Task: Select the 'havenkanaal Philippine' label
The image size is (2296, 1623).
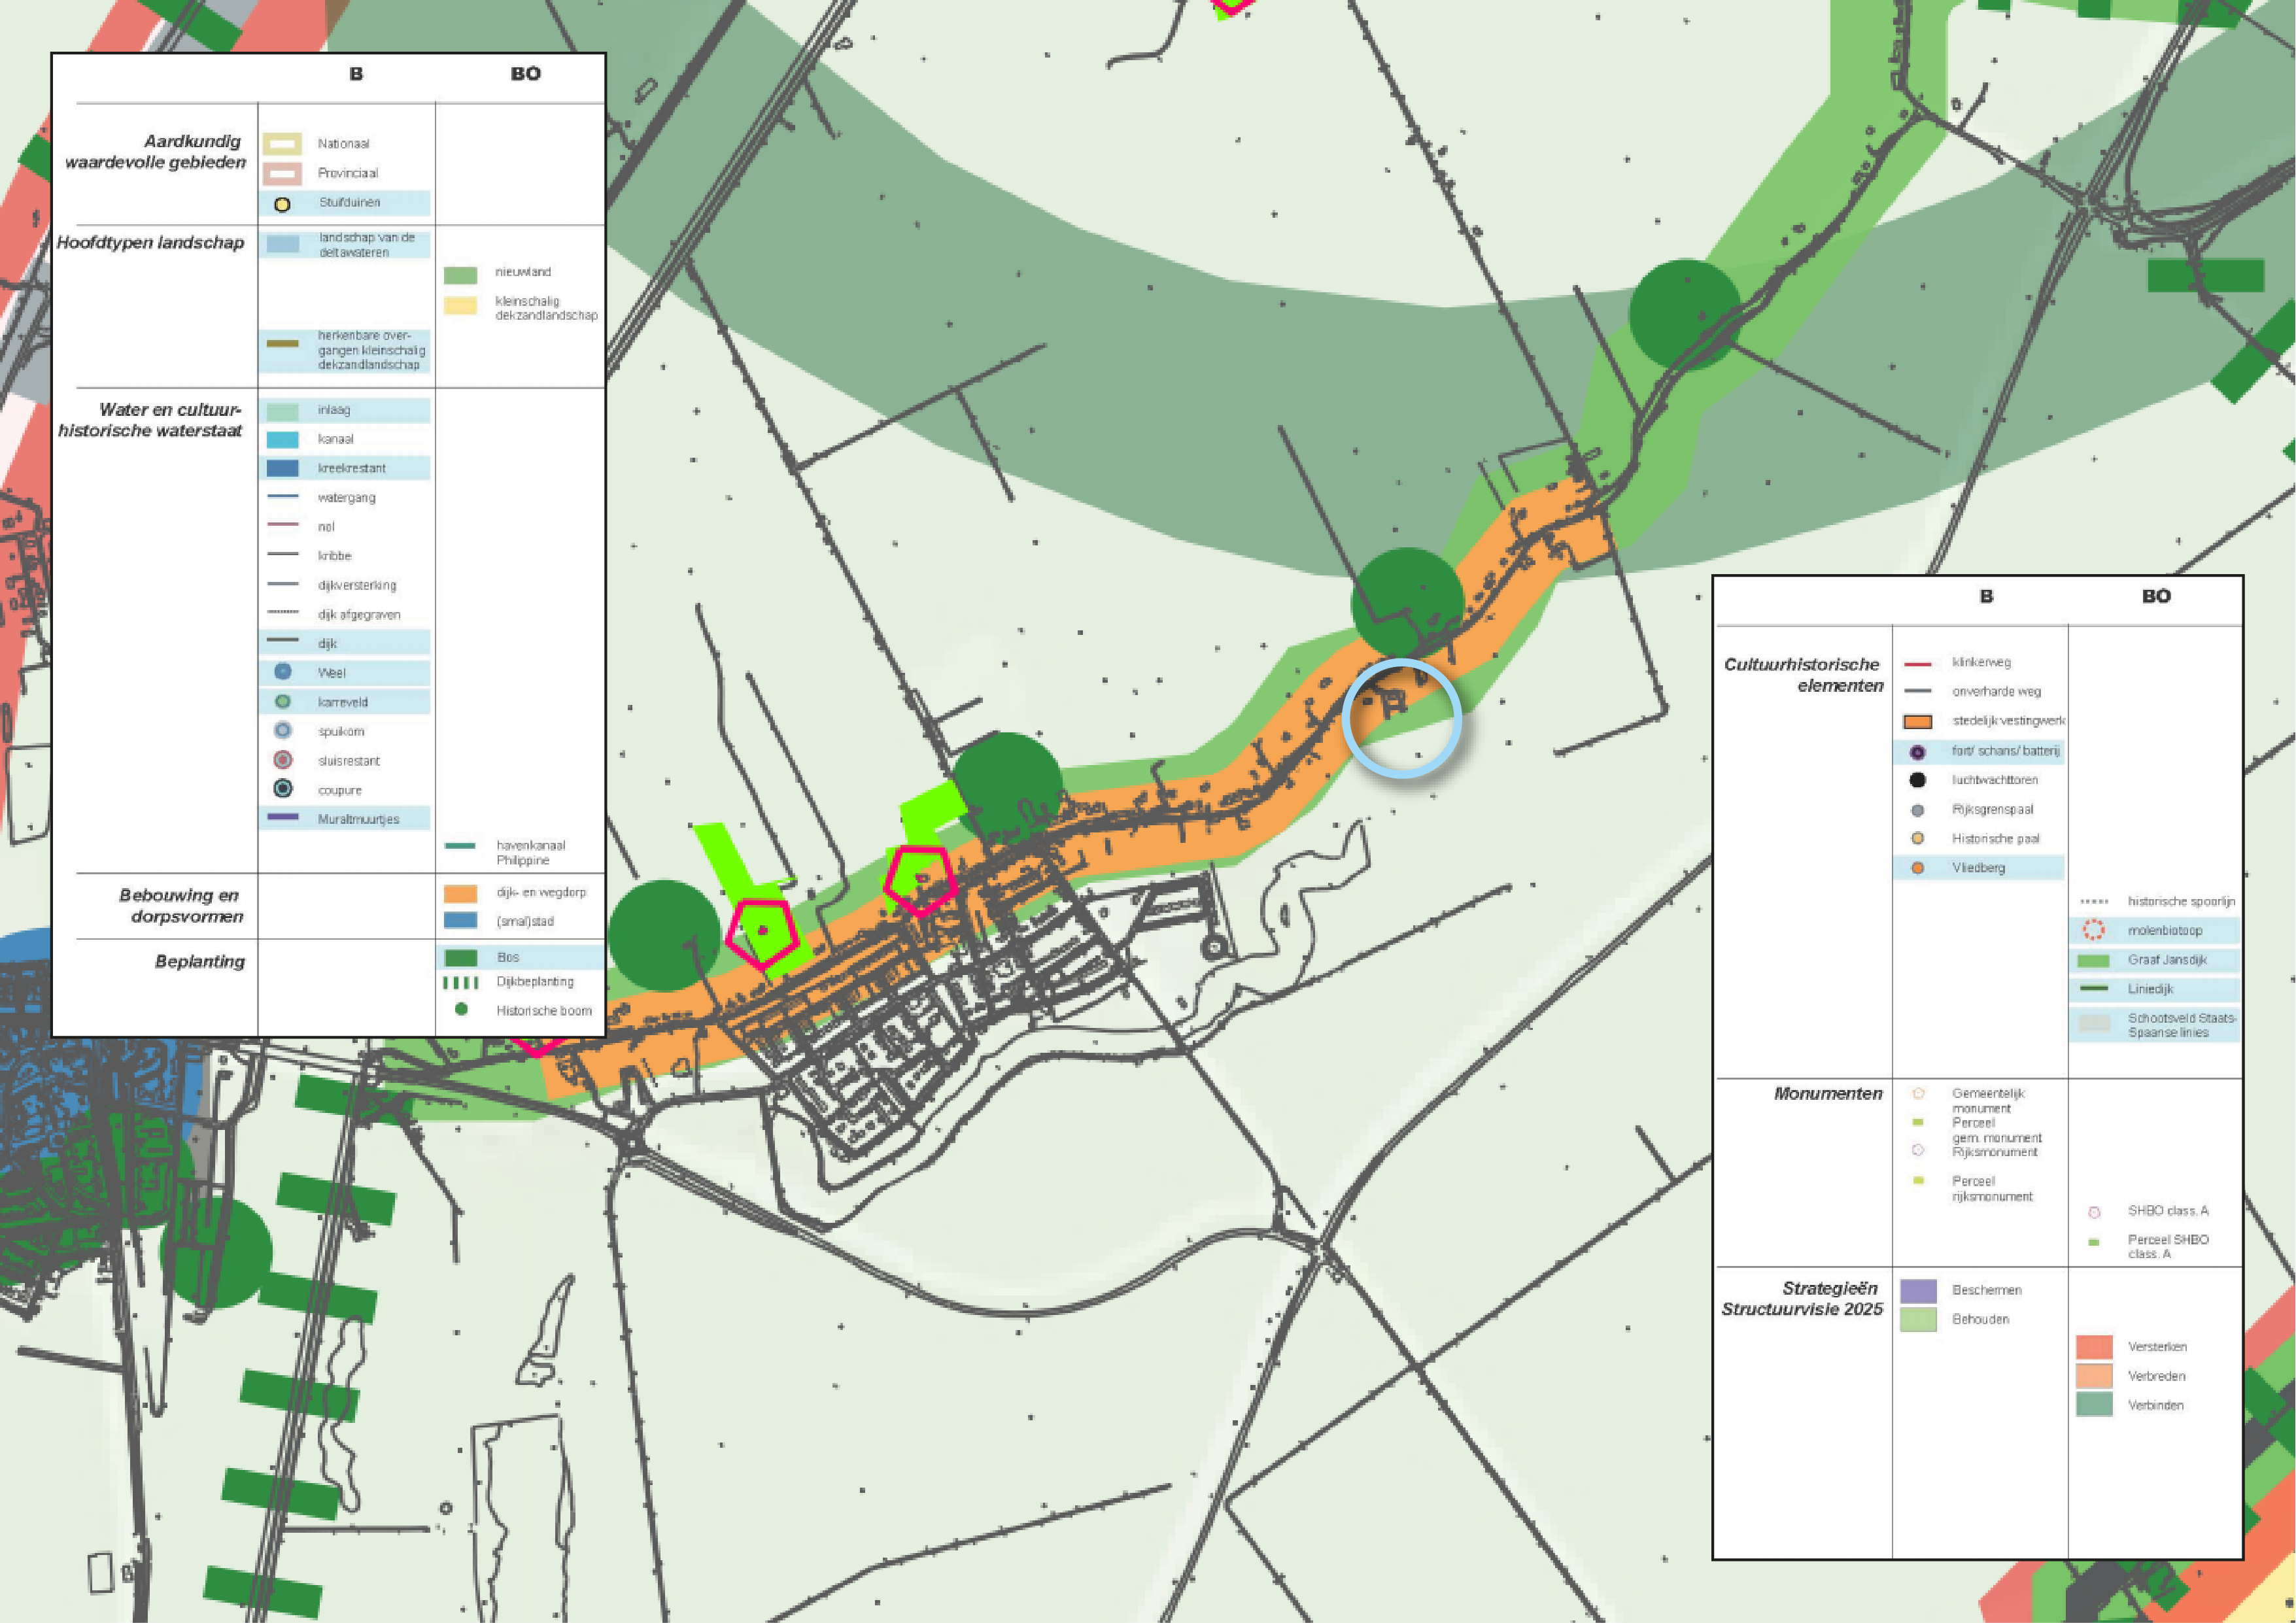Action: 531,853
